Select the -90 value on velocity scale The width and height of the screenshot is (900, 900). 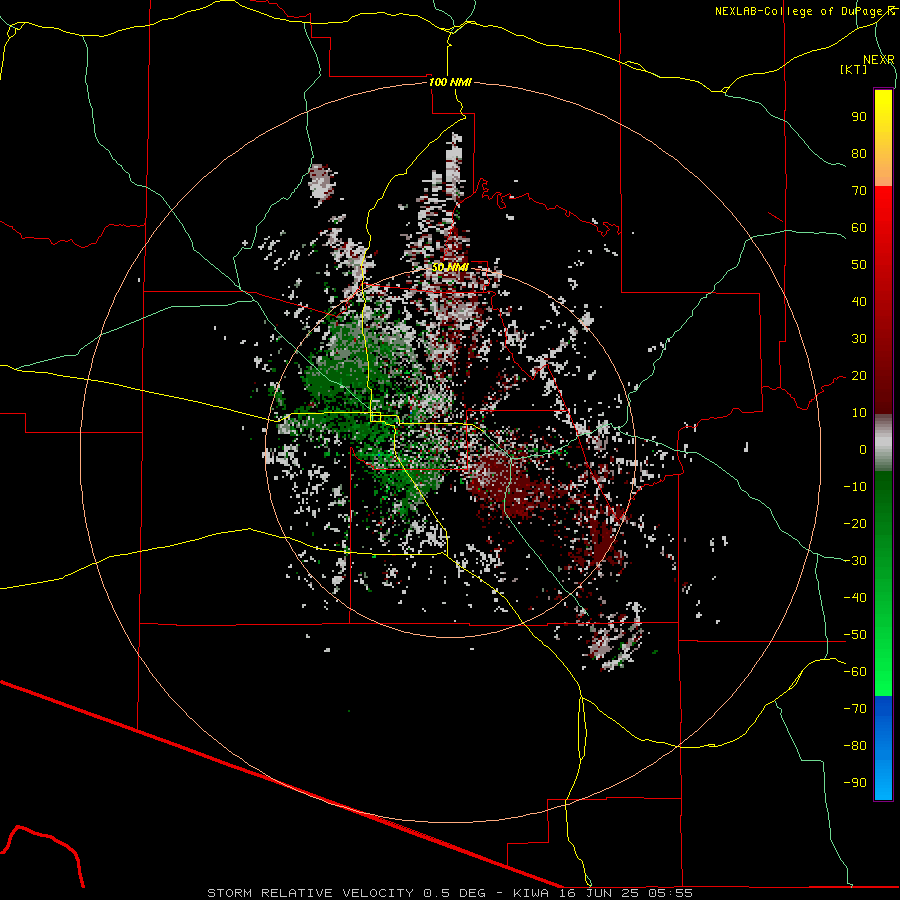(x=855, y=783)
